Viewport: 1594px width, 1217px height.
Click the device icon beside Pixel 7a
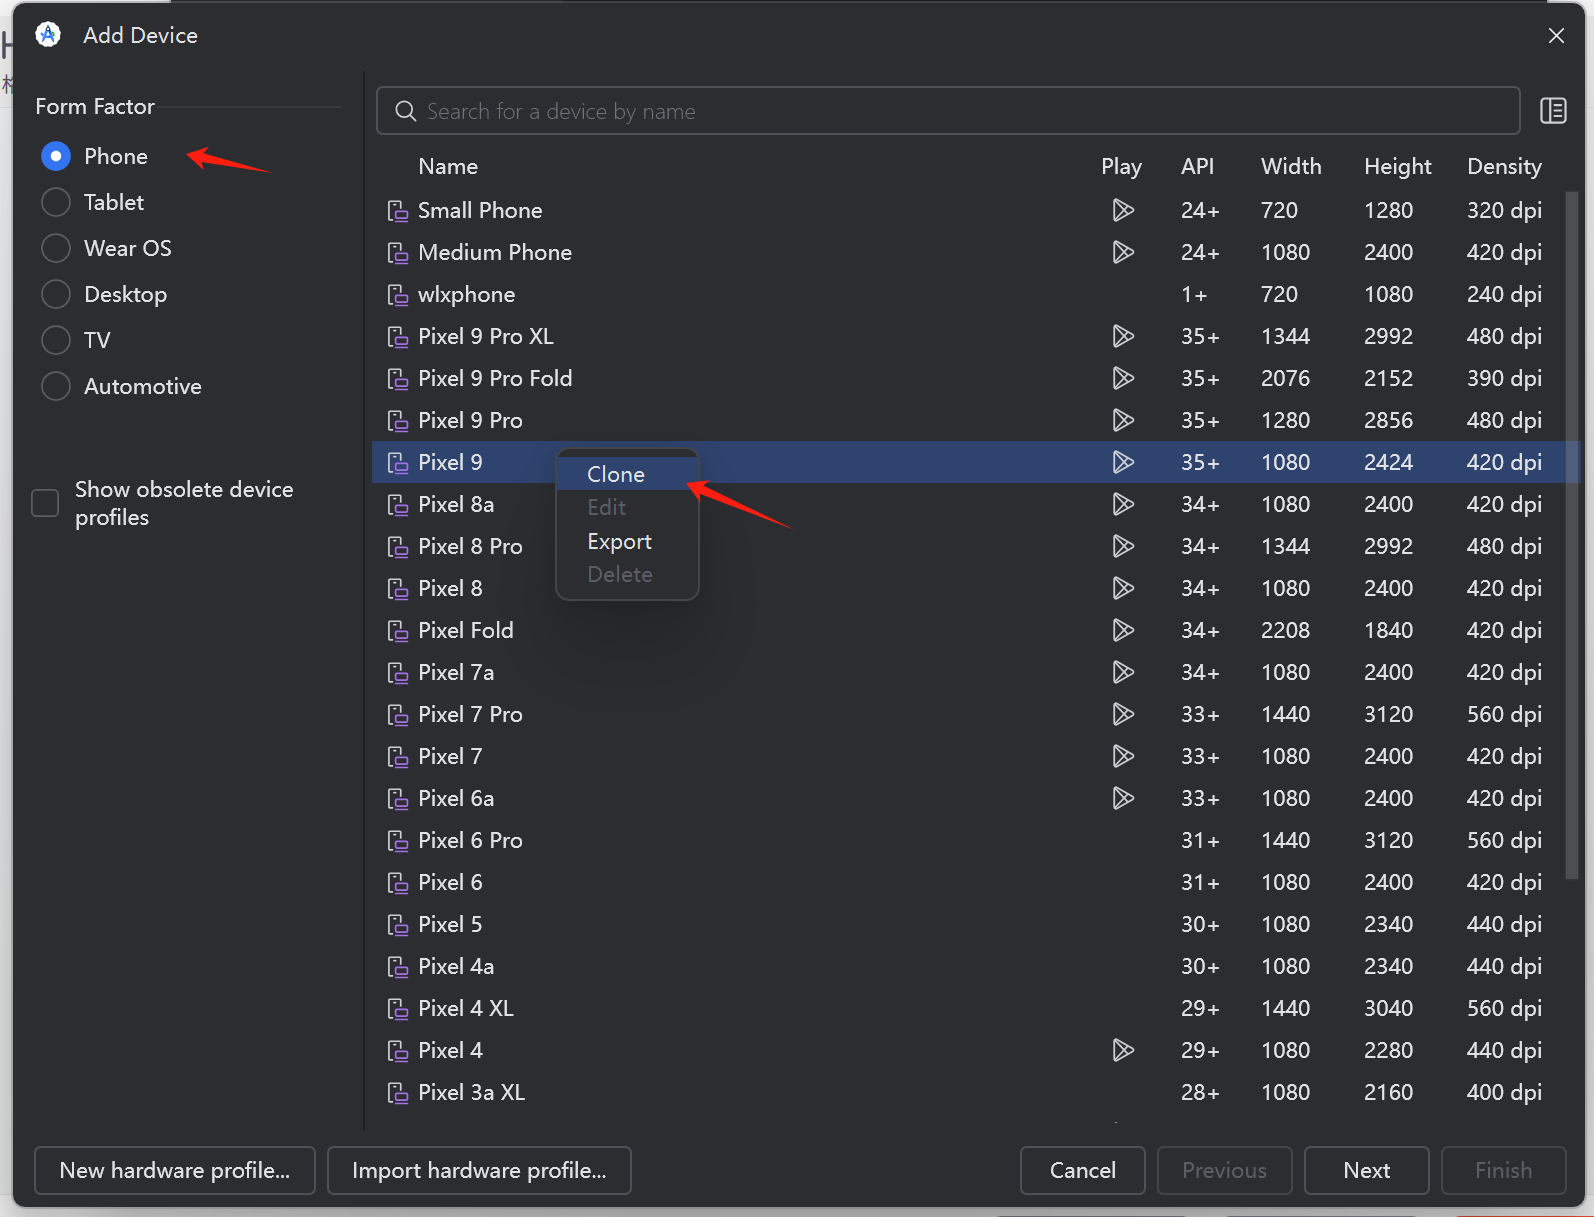click(398, 673)
